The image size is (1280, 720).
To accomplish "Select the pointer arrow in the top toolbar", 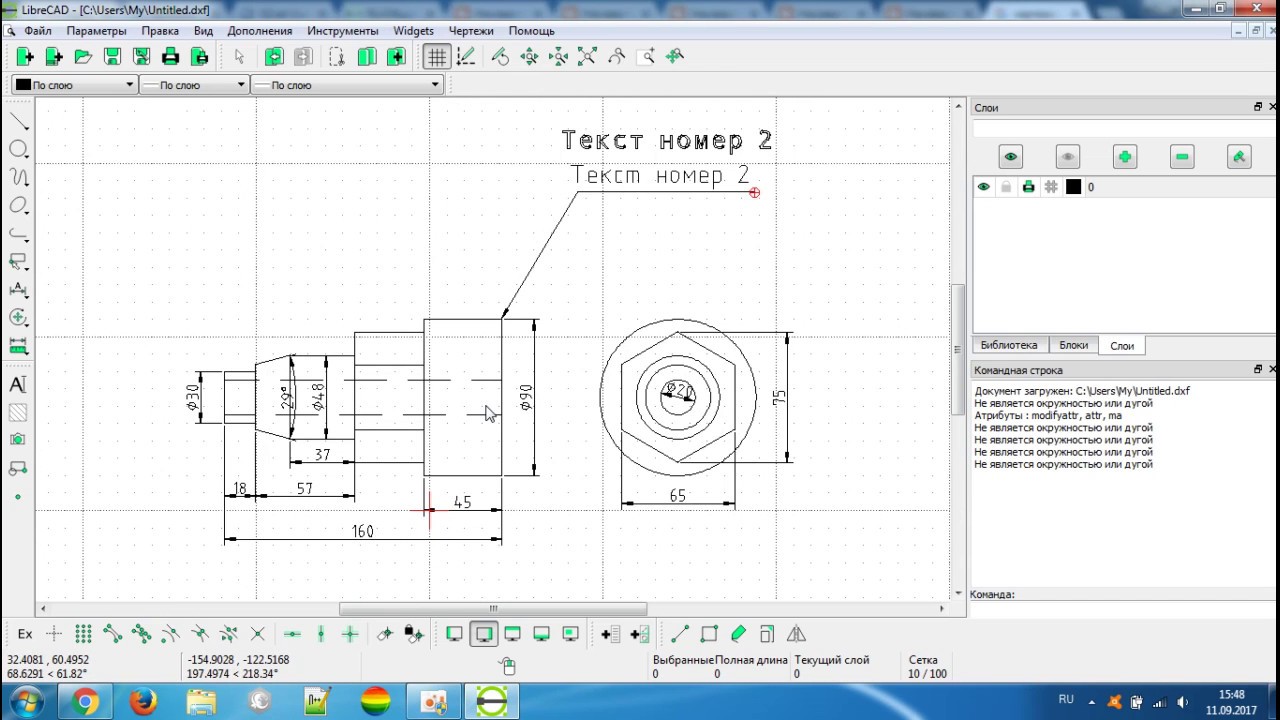I will tap(239, 57).
